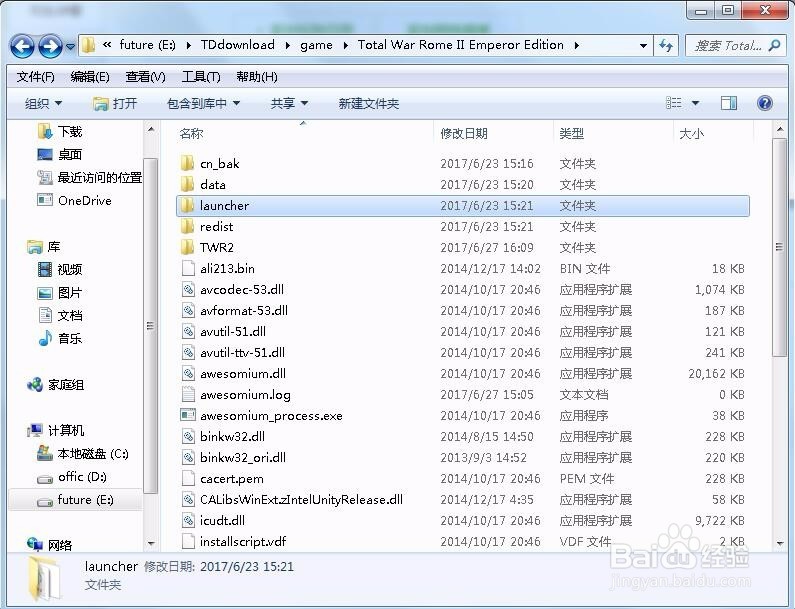Select 计算机 in the navigation pane
795x609 pixels.
pyautogui.click(x=55, y=431)
